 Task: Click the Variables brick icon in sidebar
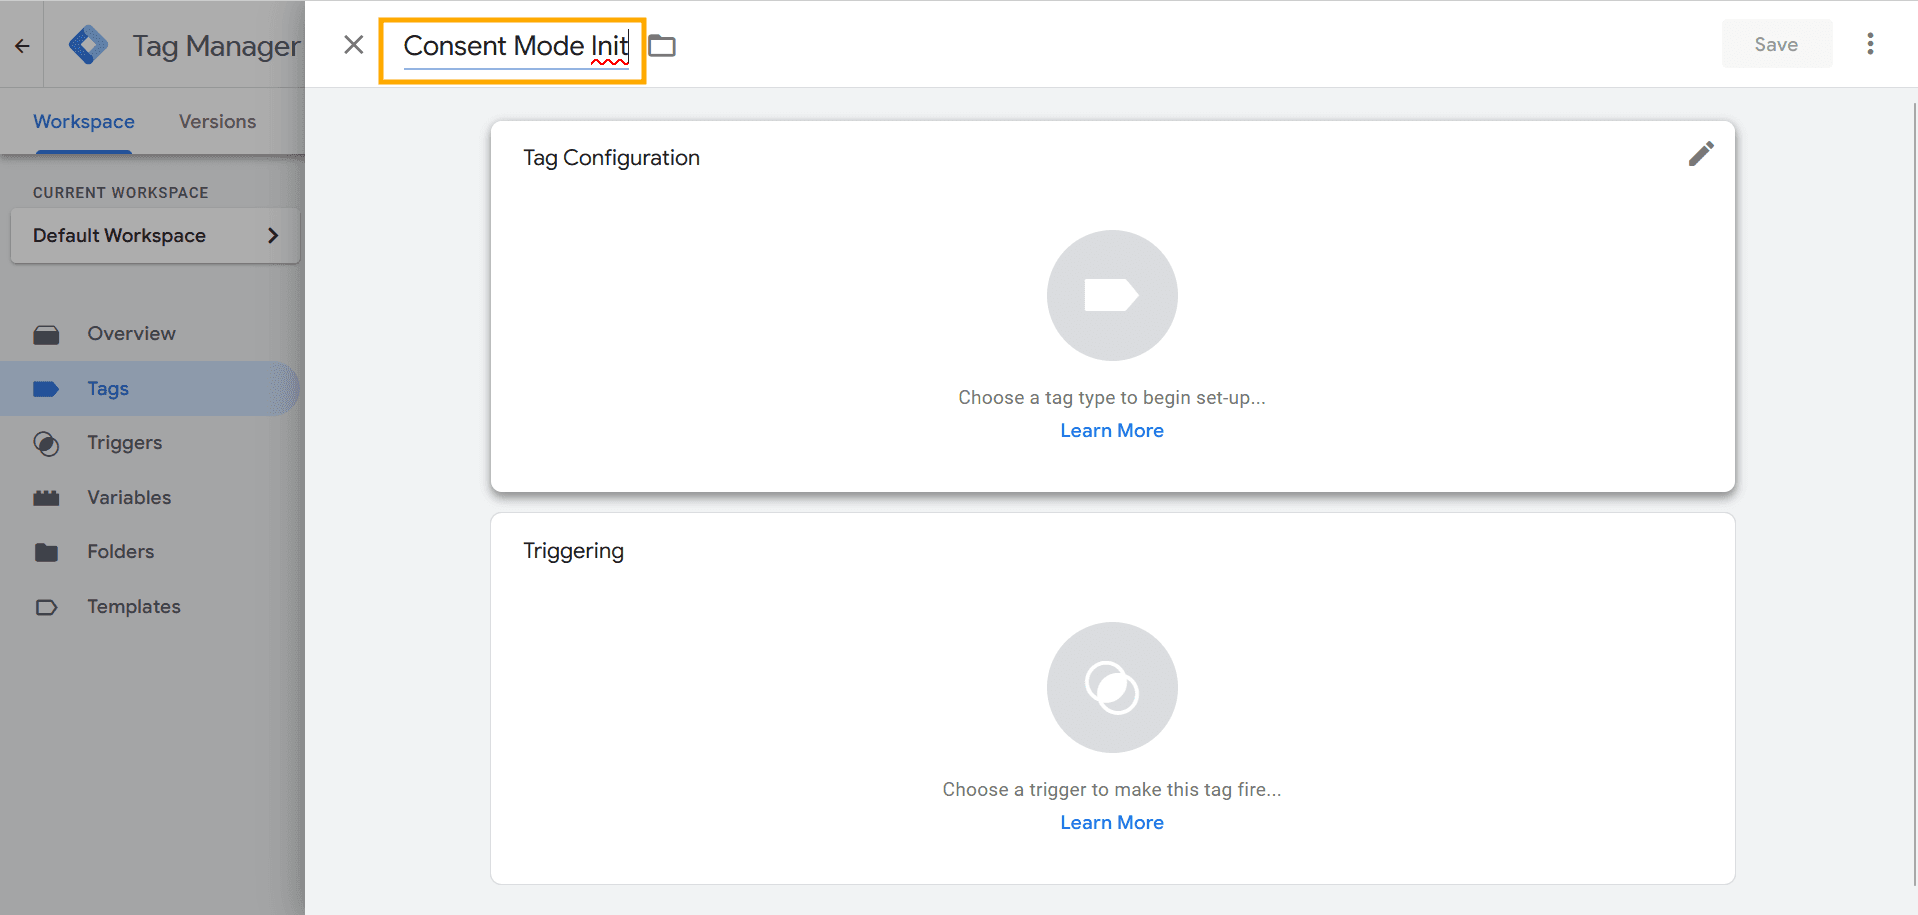[x=46, y=498]
